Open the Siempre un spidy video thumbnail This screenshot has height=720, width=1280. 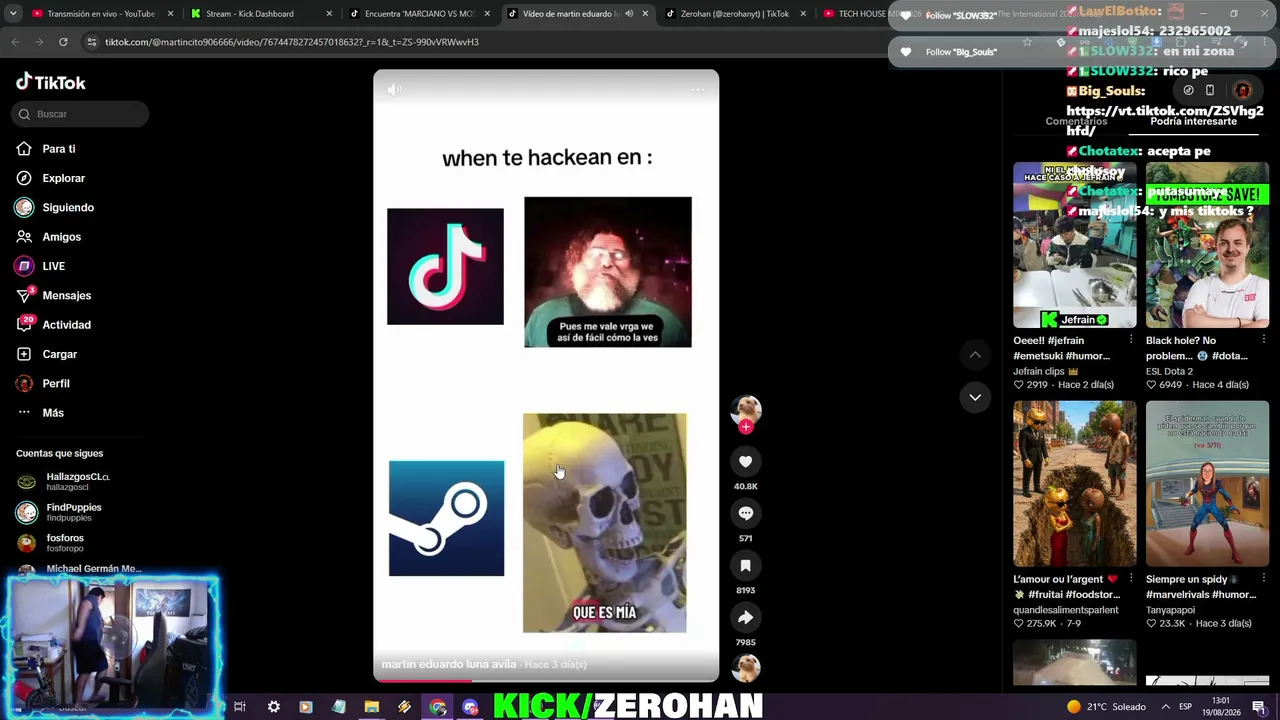1207,484
